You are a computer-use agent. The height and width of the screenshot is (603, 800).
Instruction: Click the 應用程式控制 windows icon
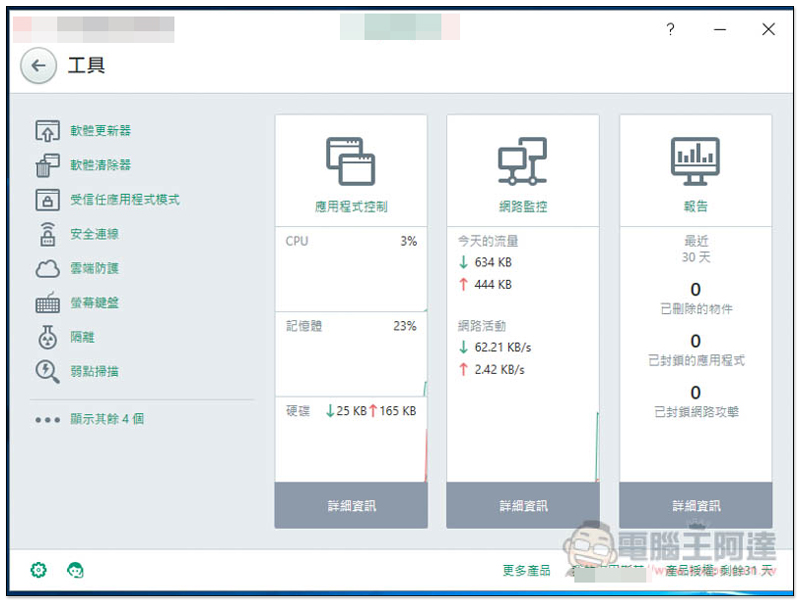tap(351, 161)
